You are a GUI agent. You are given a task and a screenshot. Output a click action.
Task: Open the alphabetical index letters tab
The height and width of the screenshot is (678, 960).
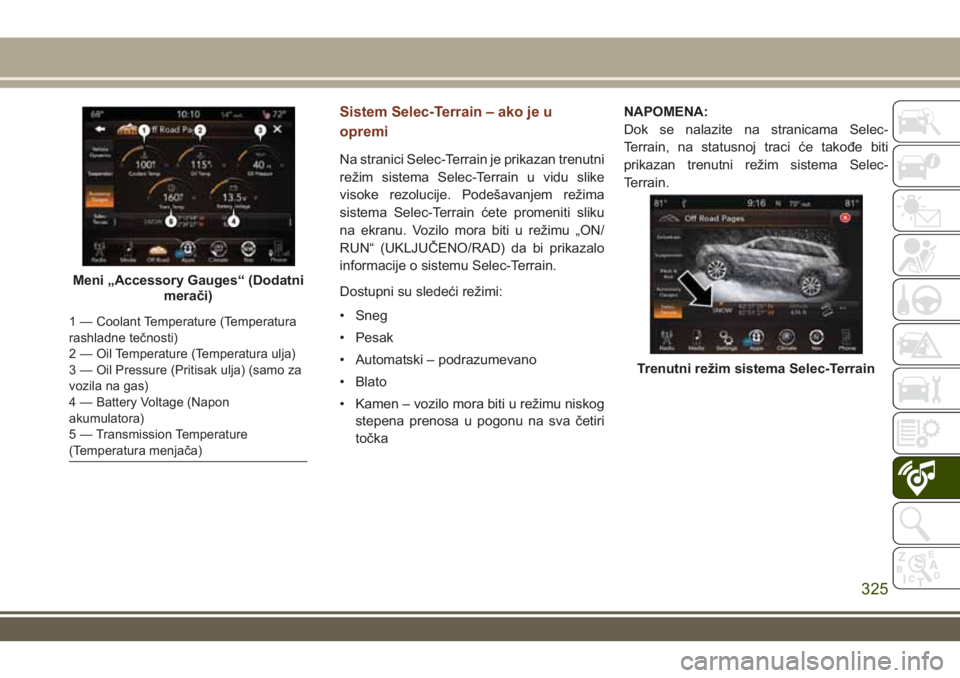tap(926, 568)
